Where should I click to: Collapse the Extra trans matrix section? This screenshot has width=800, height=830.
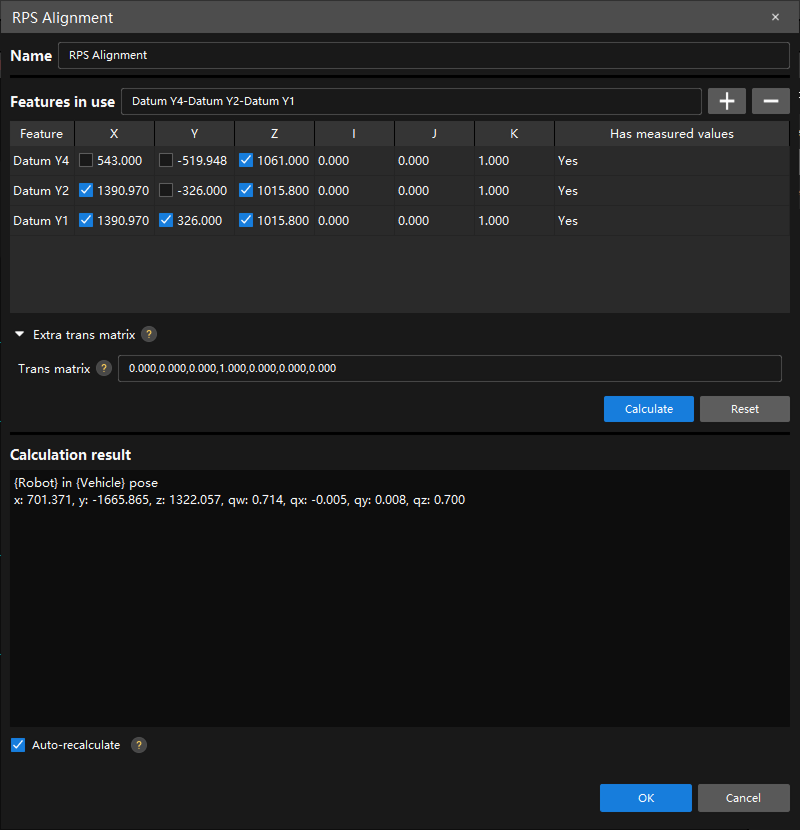pos(20,335)
